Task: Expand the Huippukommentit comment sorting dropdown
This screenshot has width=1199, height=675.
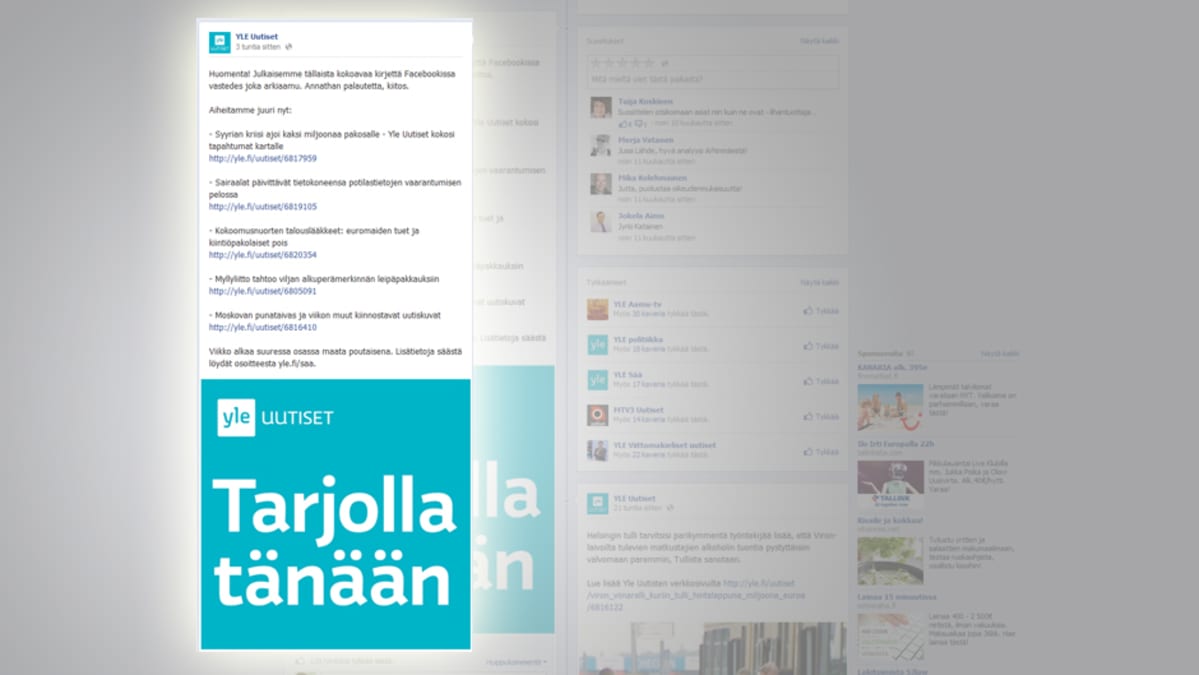Action: coord(517,662)
